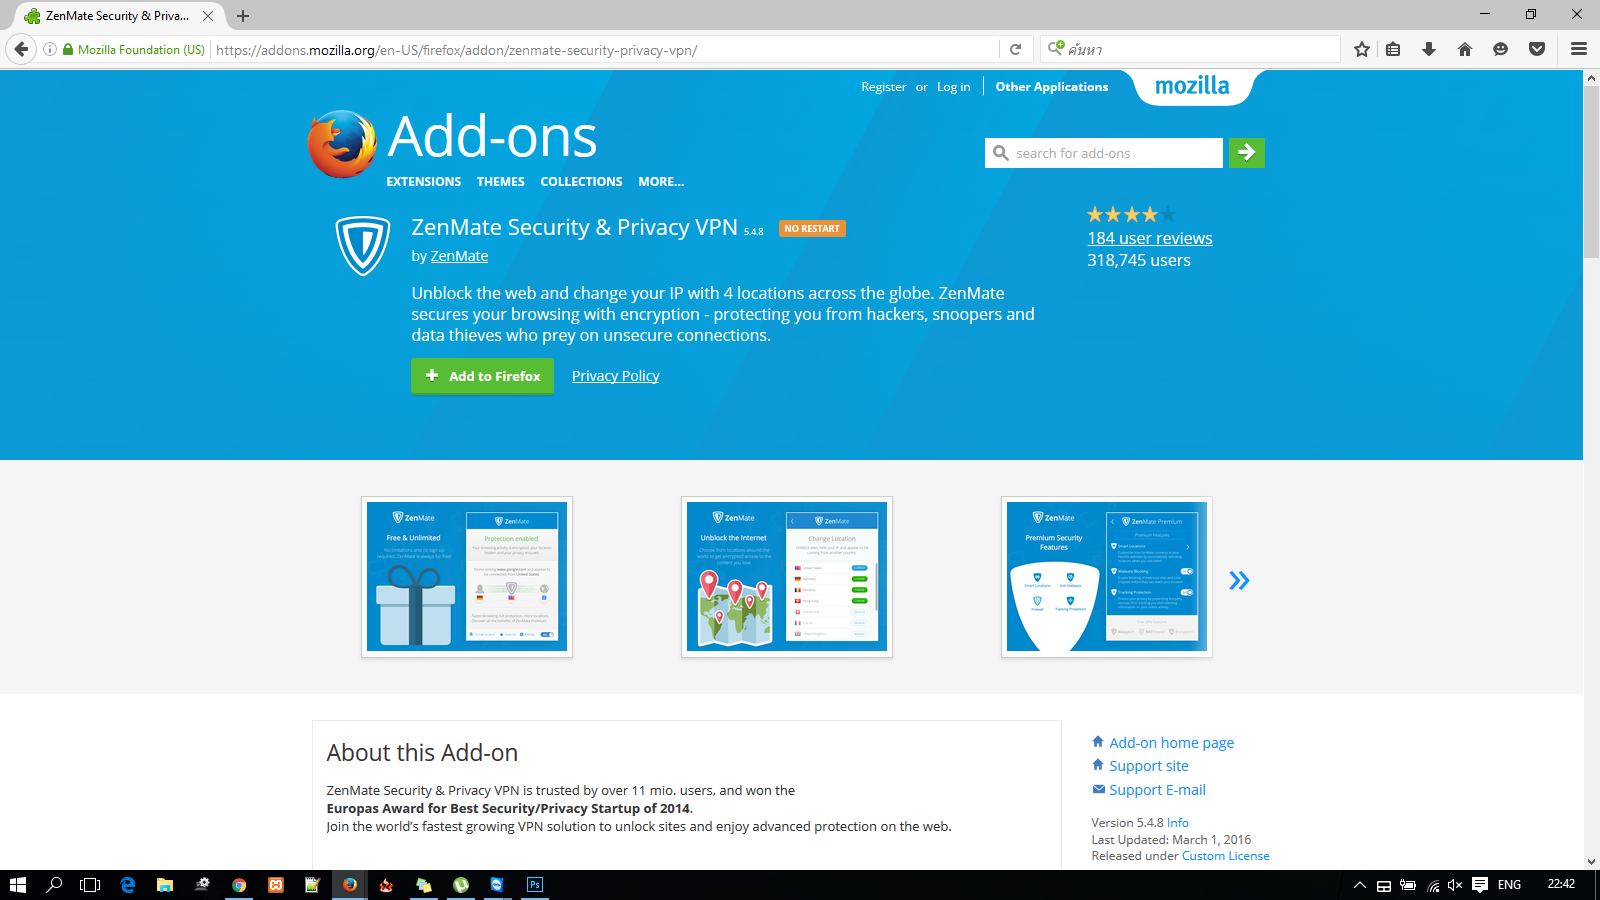Open Support E-mail link

pos(1157,790)
